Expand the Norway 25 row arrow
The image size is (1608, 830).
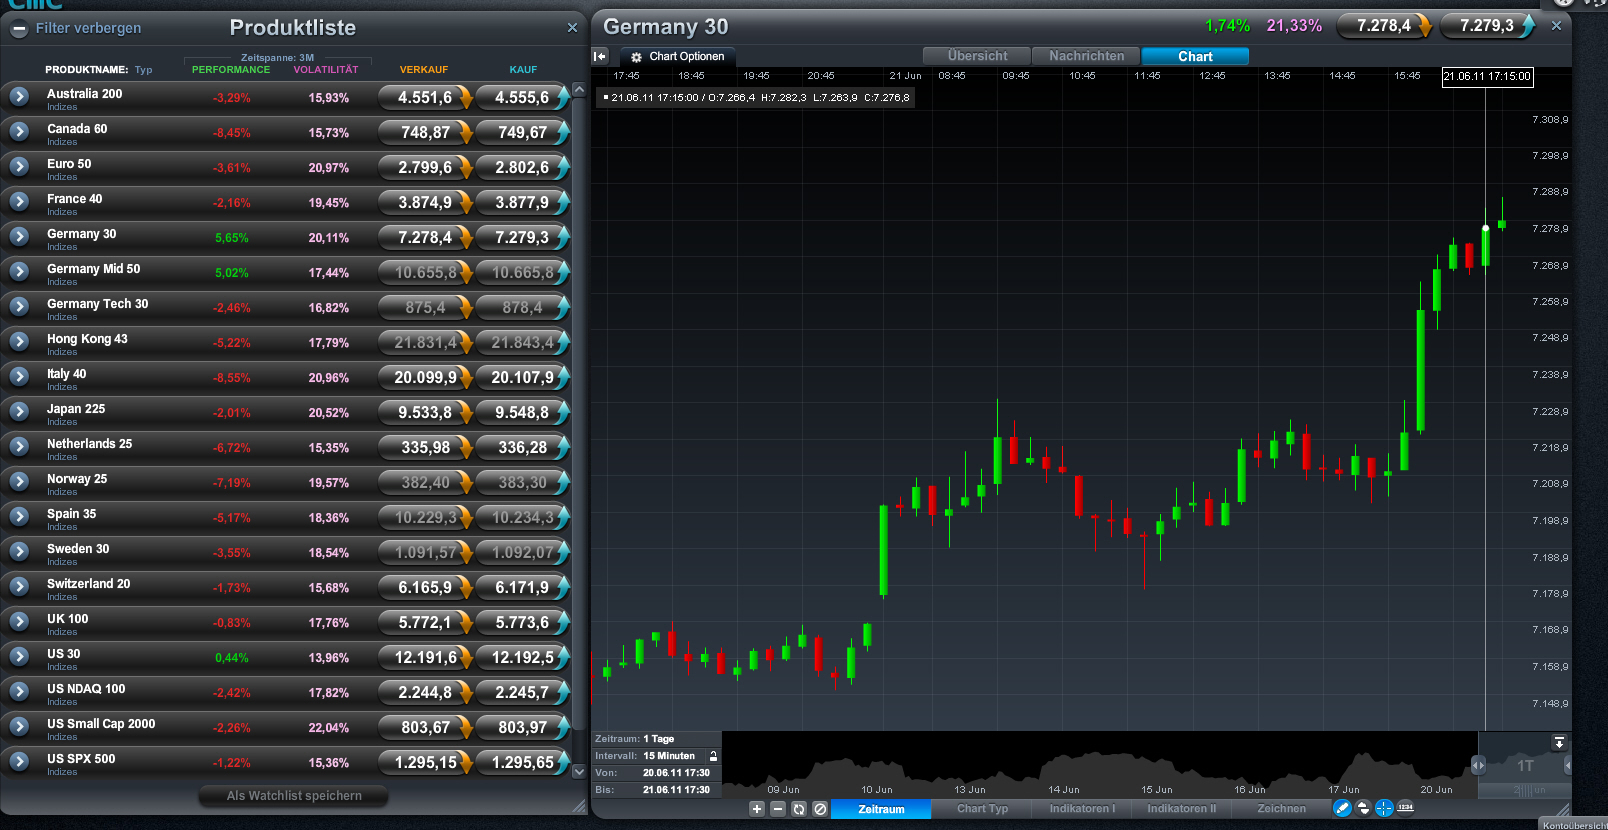click(19, 481)
